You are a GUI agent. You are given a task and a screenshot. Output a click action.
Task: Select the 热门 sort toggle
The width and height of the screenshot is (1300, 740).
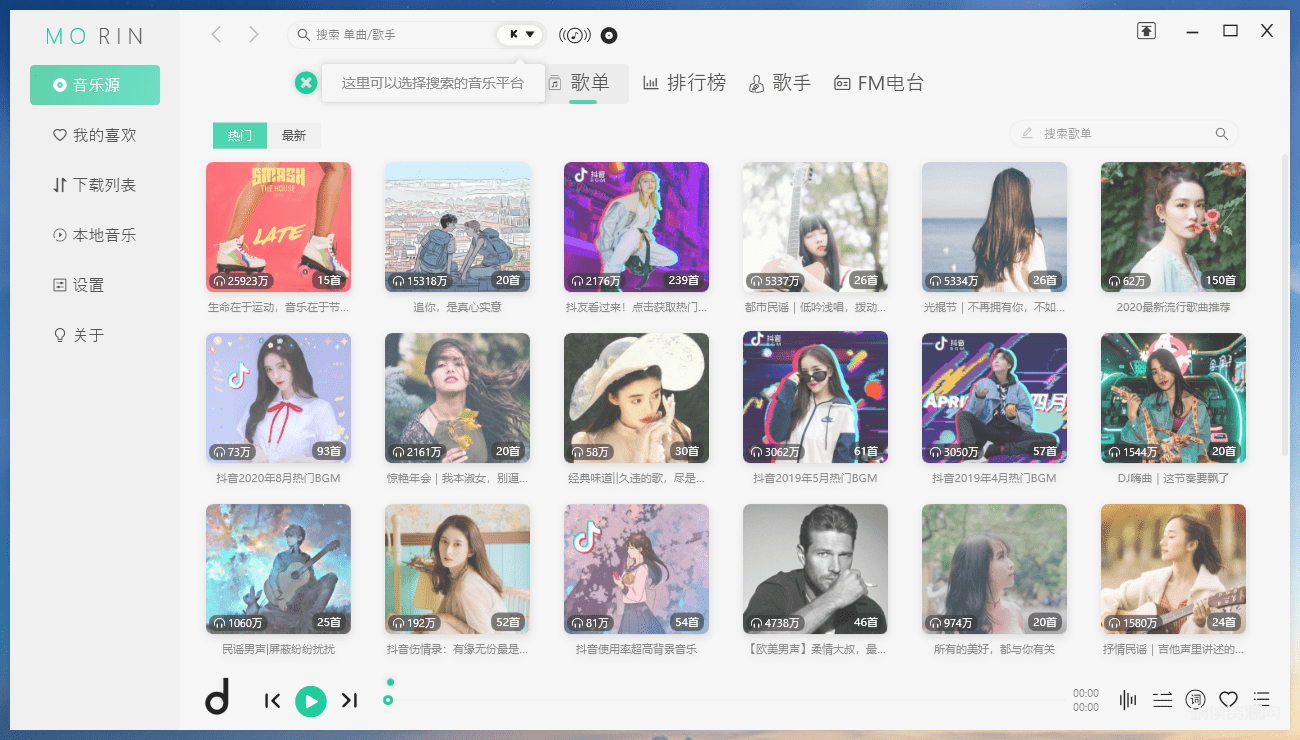240,135
